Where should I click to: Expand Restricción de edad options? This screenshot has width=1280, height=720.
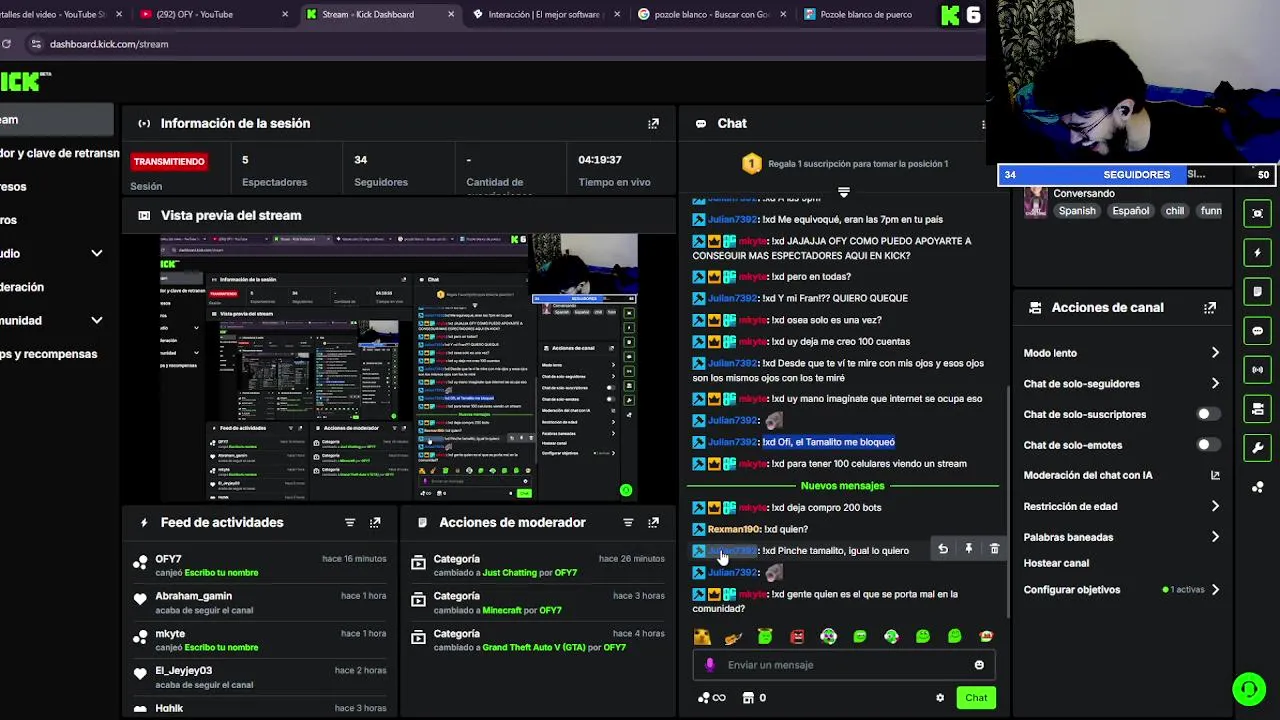(1215, 506)
